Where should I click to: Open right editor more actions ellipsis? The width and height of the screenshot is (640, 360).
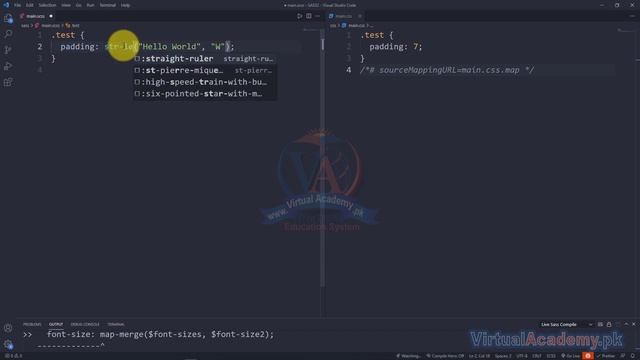click(x=632, y=16)
